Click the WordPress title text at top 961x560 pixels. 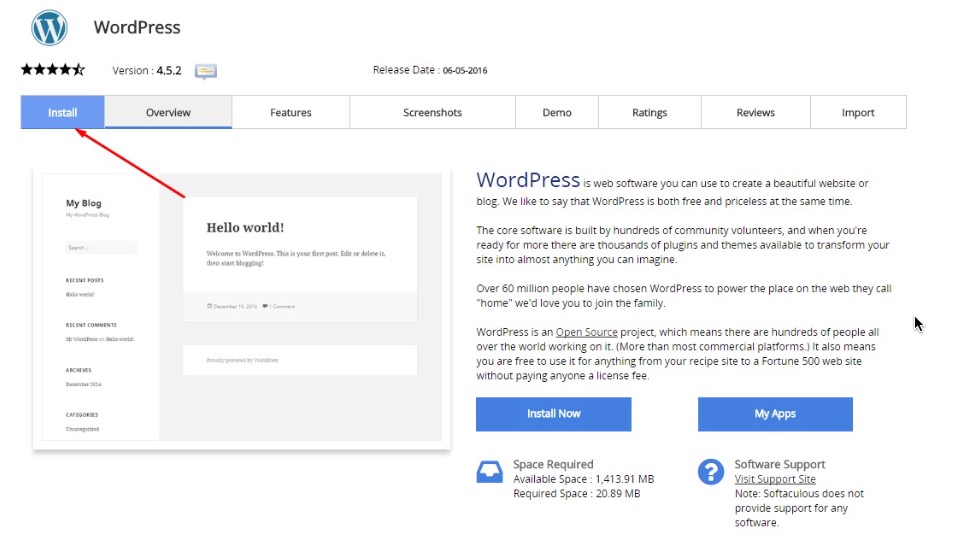[x=137, y=28]
